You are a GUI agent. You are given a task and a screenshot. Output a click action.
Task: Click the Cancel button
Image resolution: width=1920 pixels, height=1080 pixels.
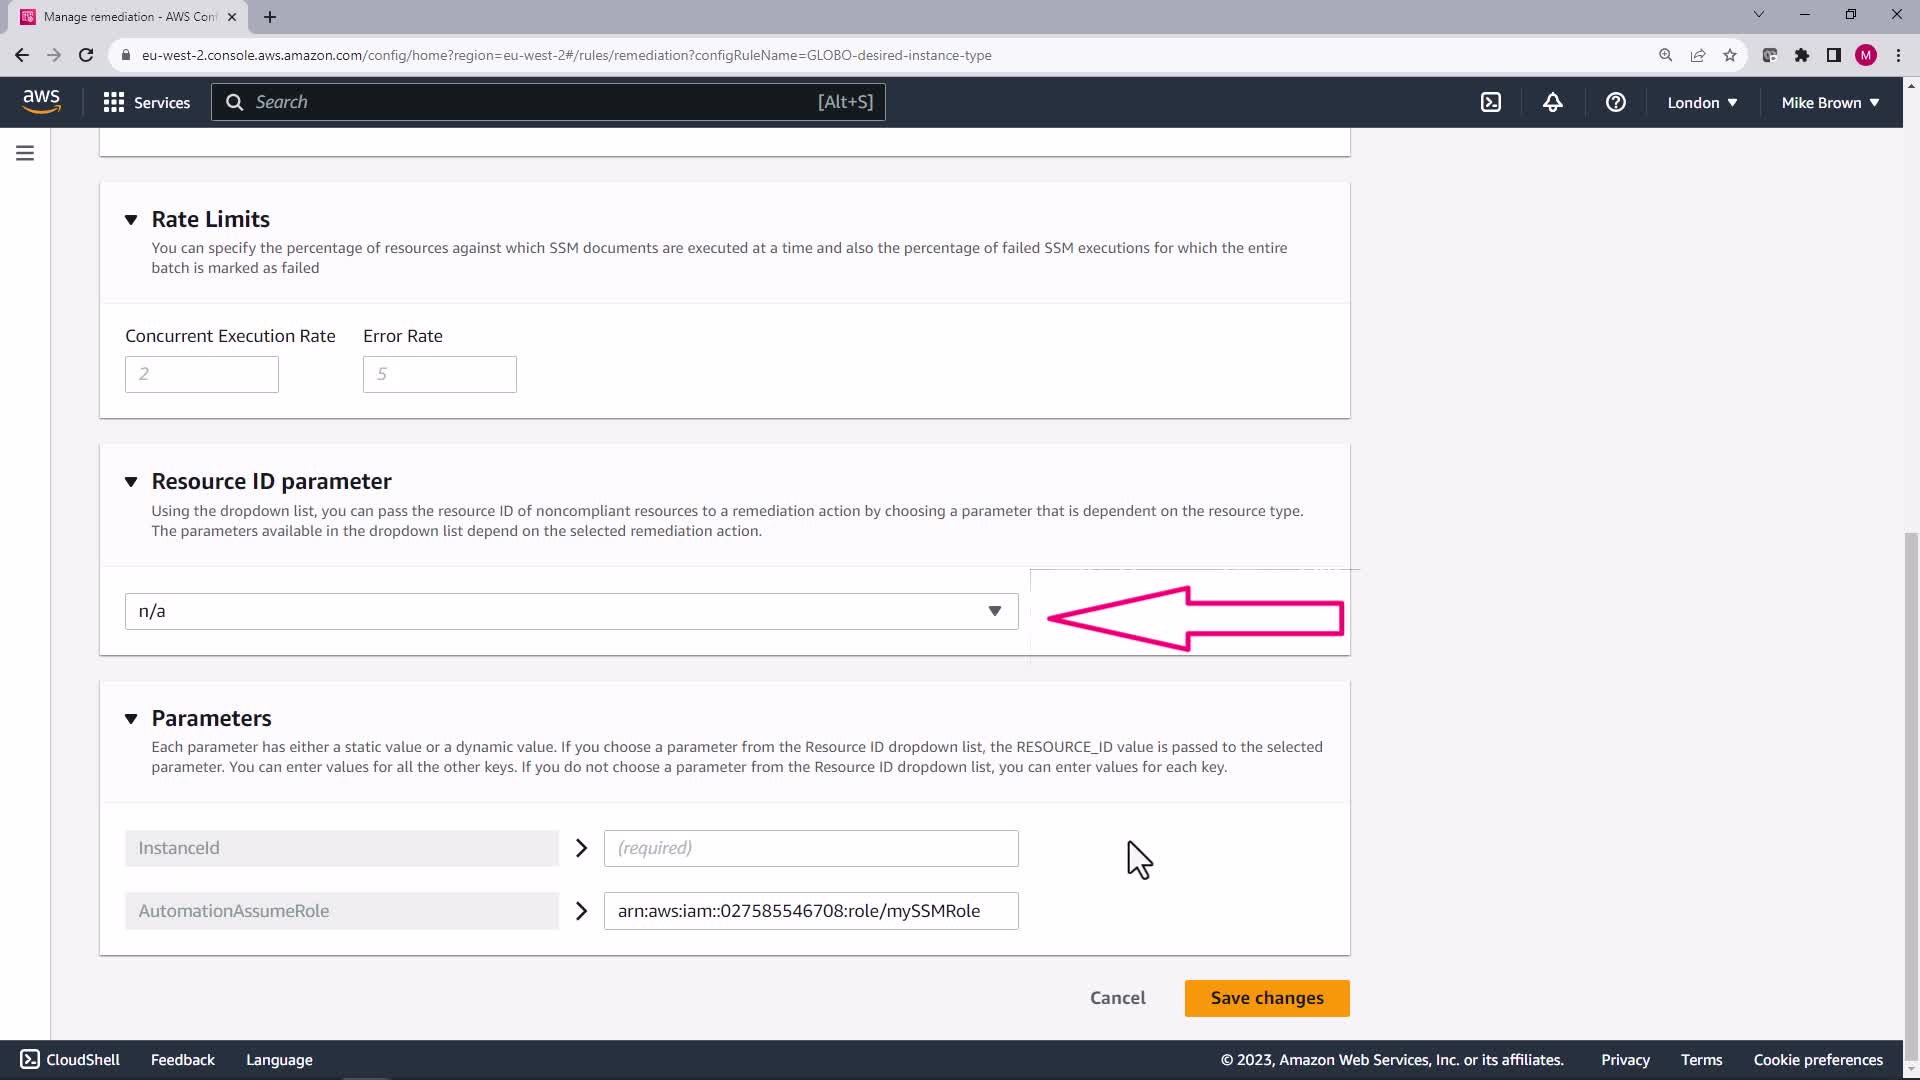point(1117,998)
